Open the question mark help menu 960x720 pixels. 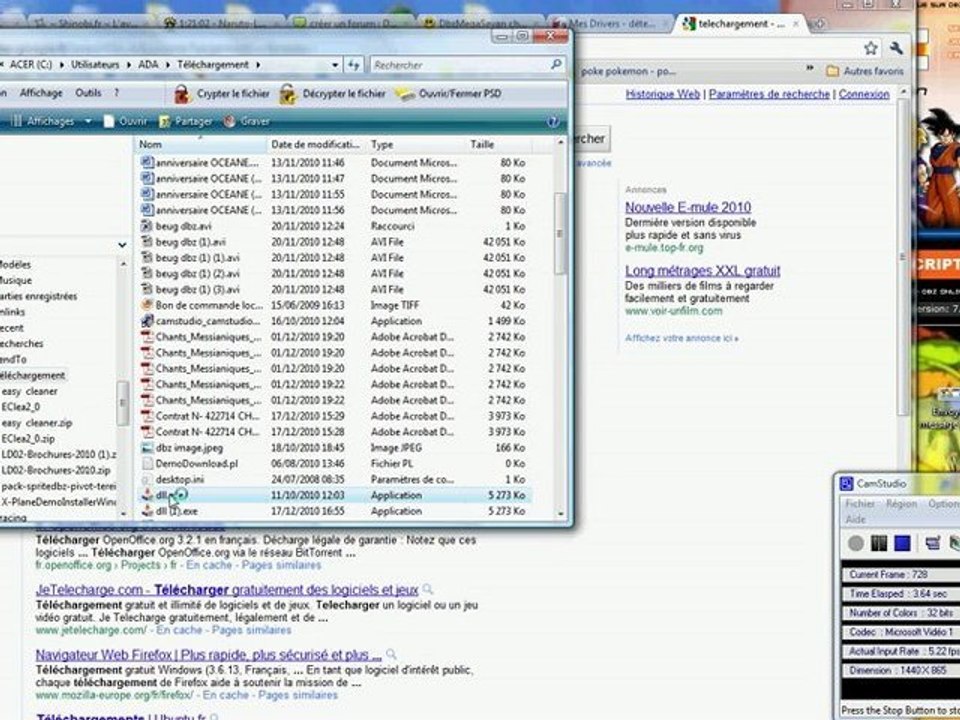[116, 93]
